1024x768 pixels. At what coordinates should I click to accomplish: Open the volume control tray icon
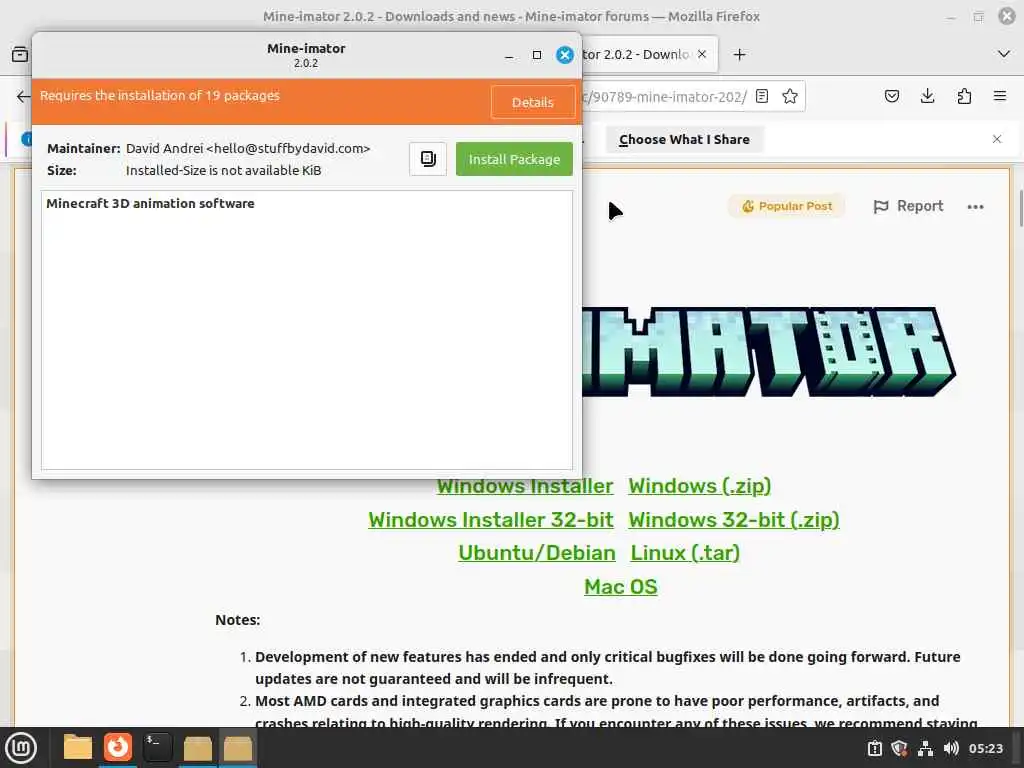951,748
